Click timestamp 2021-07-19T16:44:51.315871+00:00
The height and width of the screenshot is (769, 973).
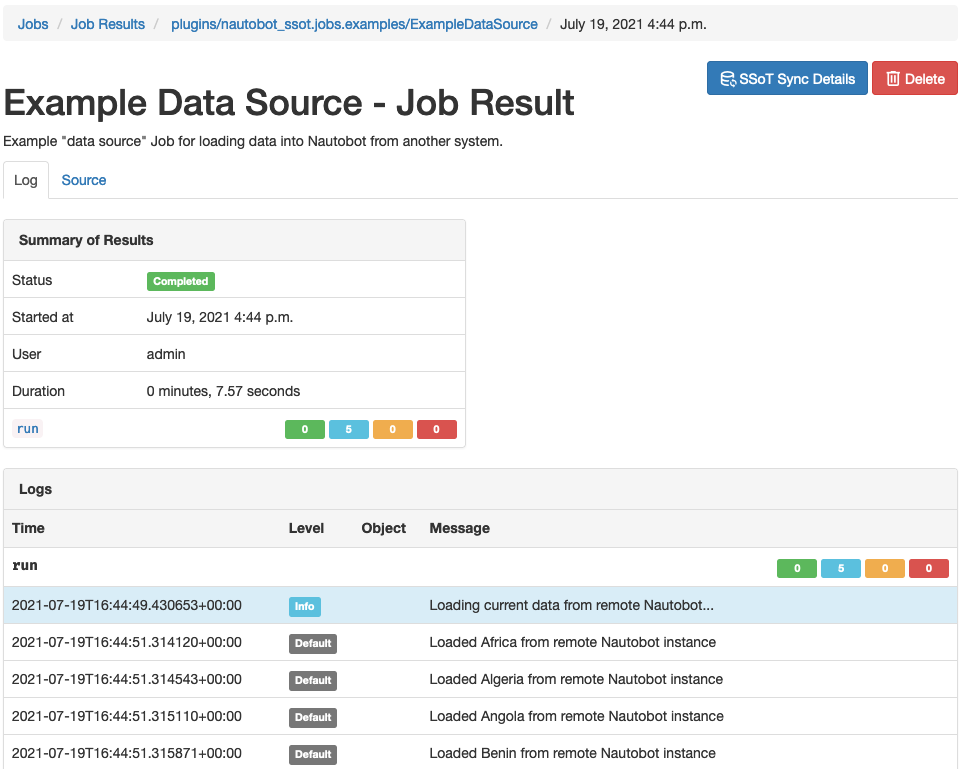point(127,753)
